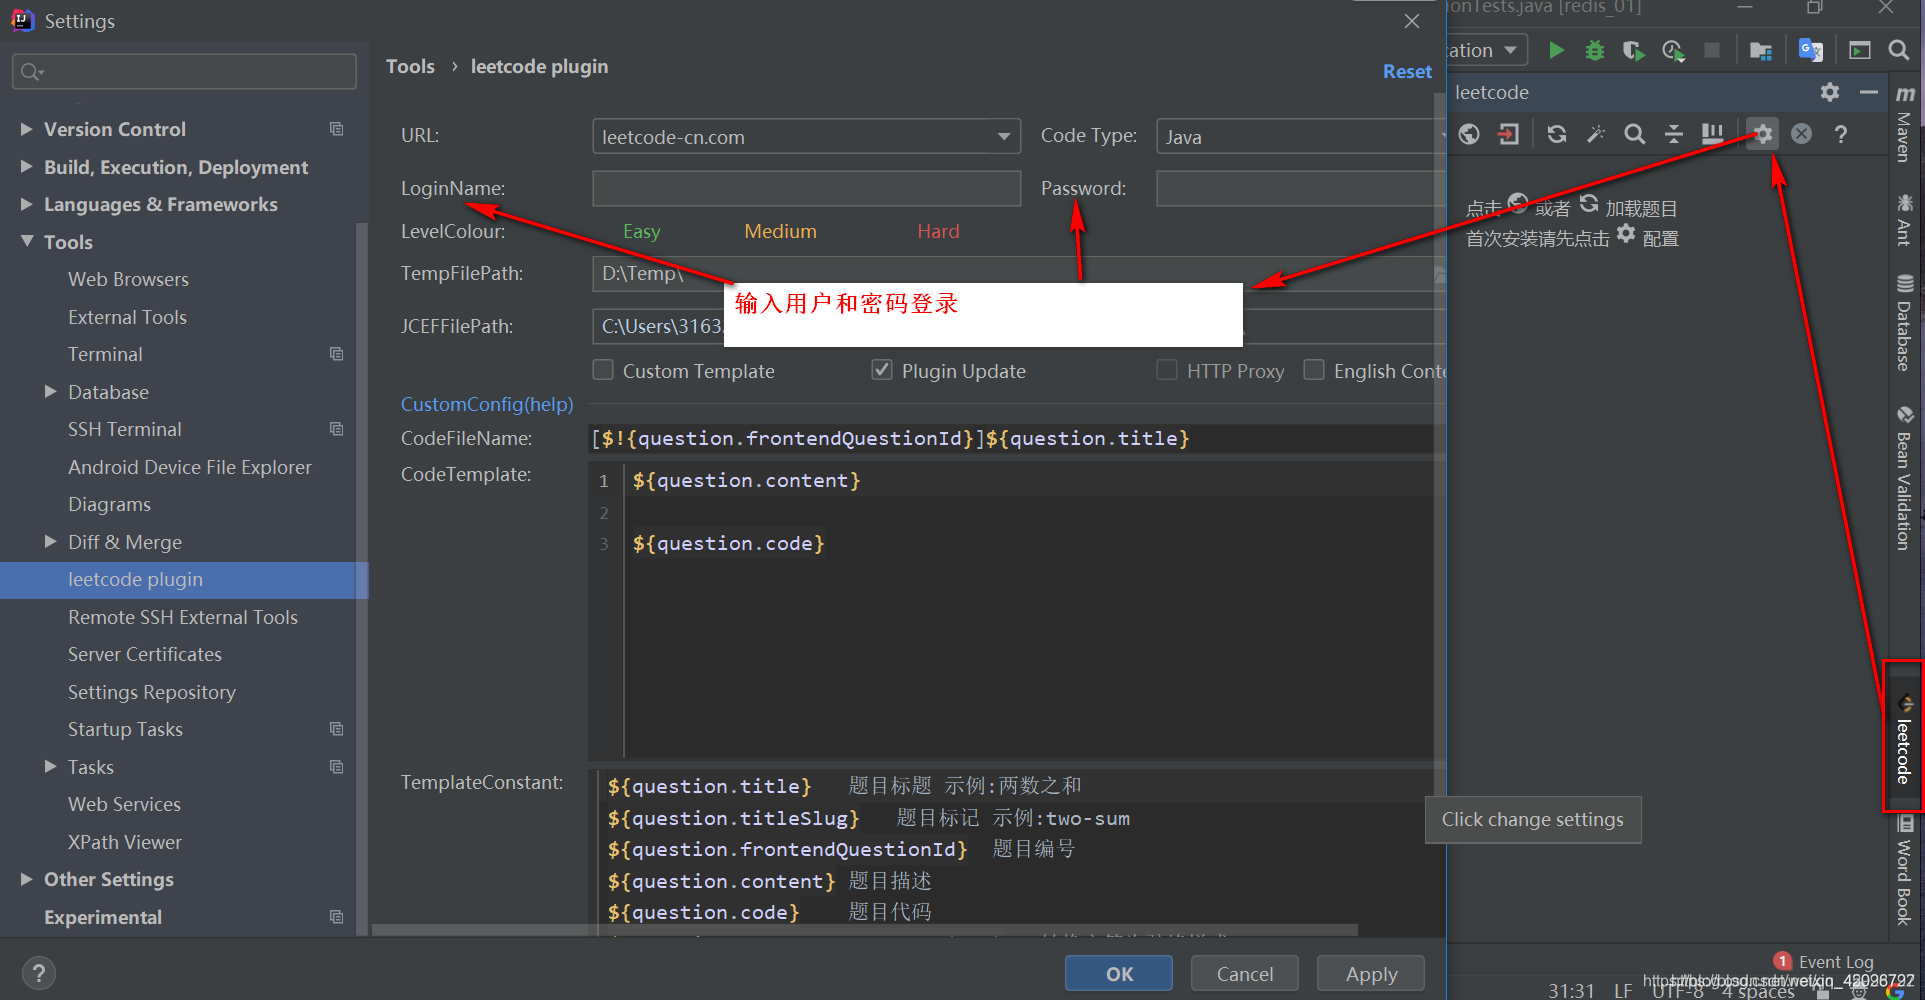
Task: Click the magic wand icon in the leetcode toolbar
Action: pos(1596,134)
